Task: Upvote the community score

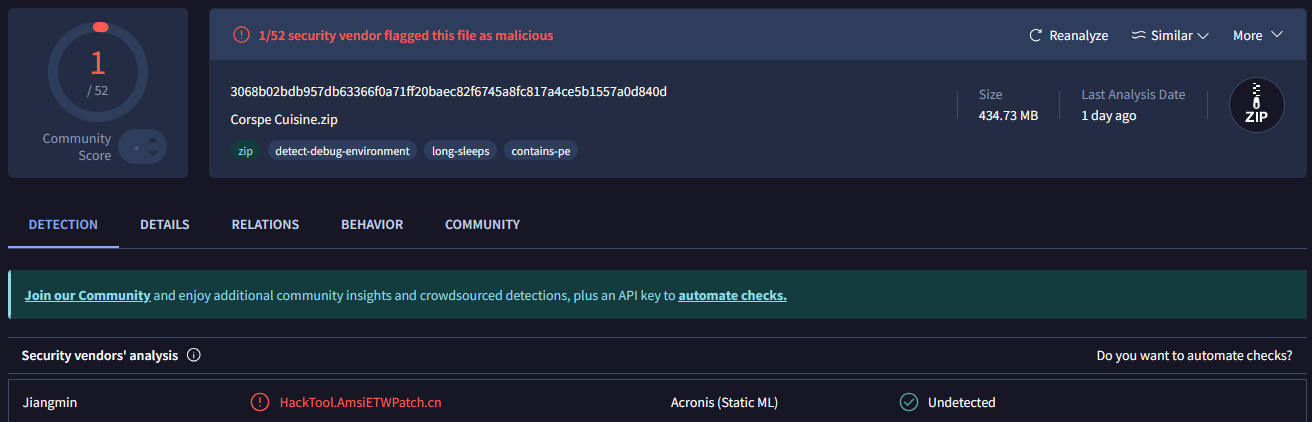Action: (152, 139)
